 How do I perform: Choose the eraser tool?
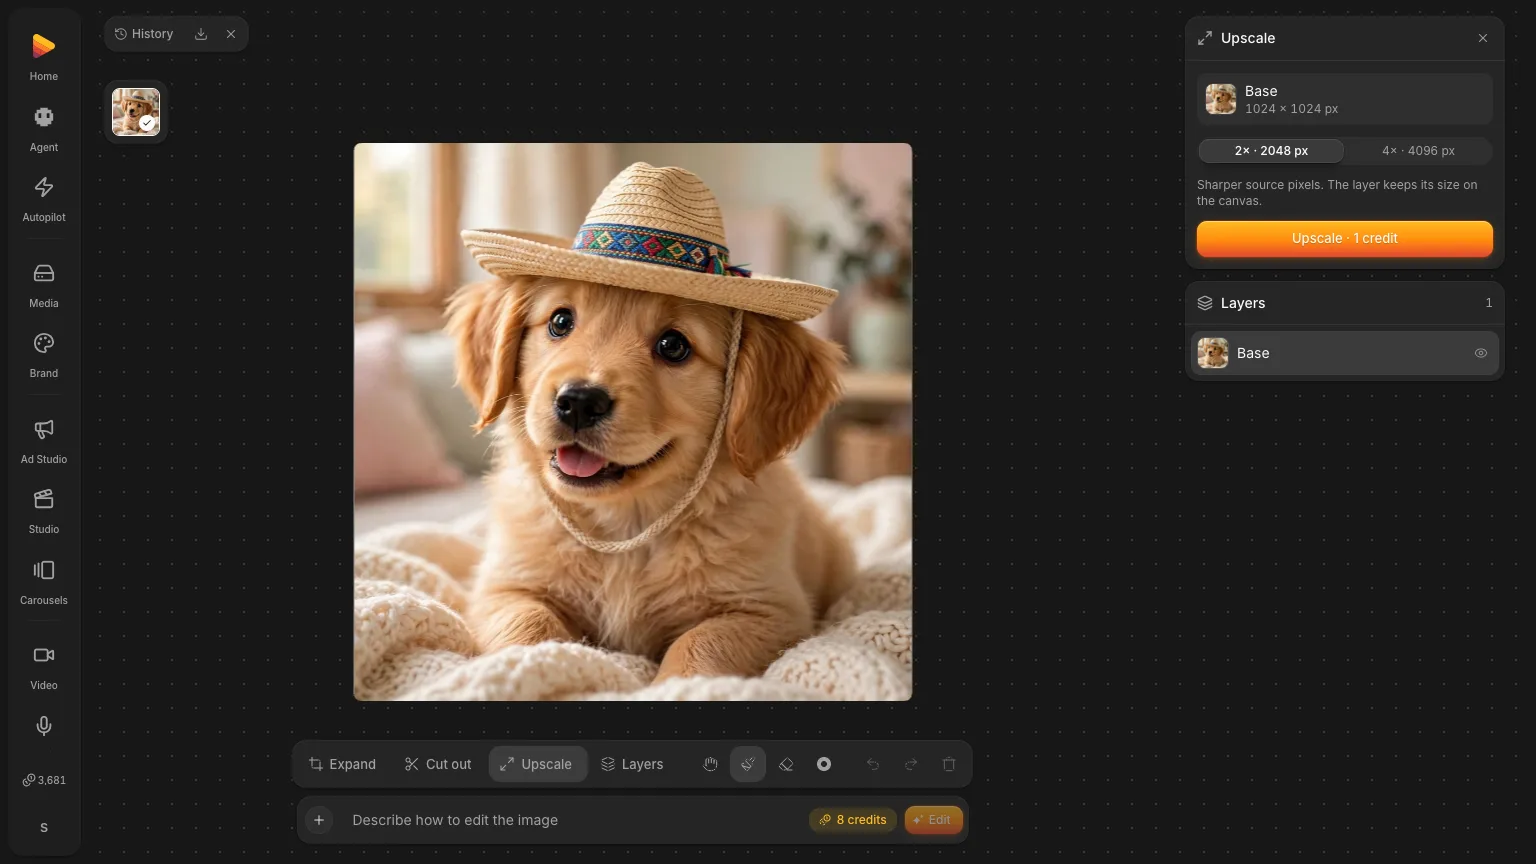tap(786, 764)
